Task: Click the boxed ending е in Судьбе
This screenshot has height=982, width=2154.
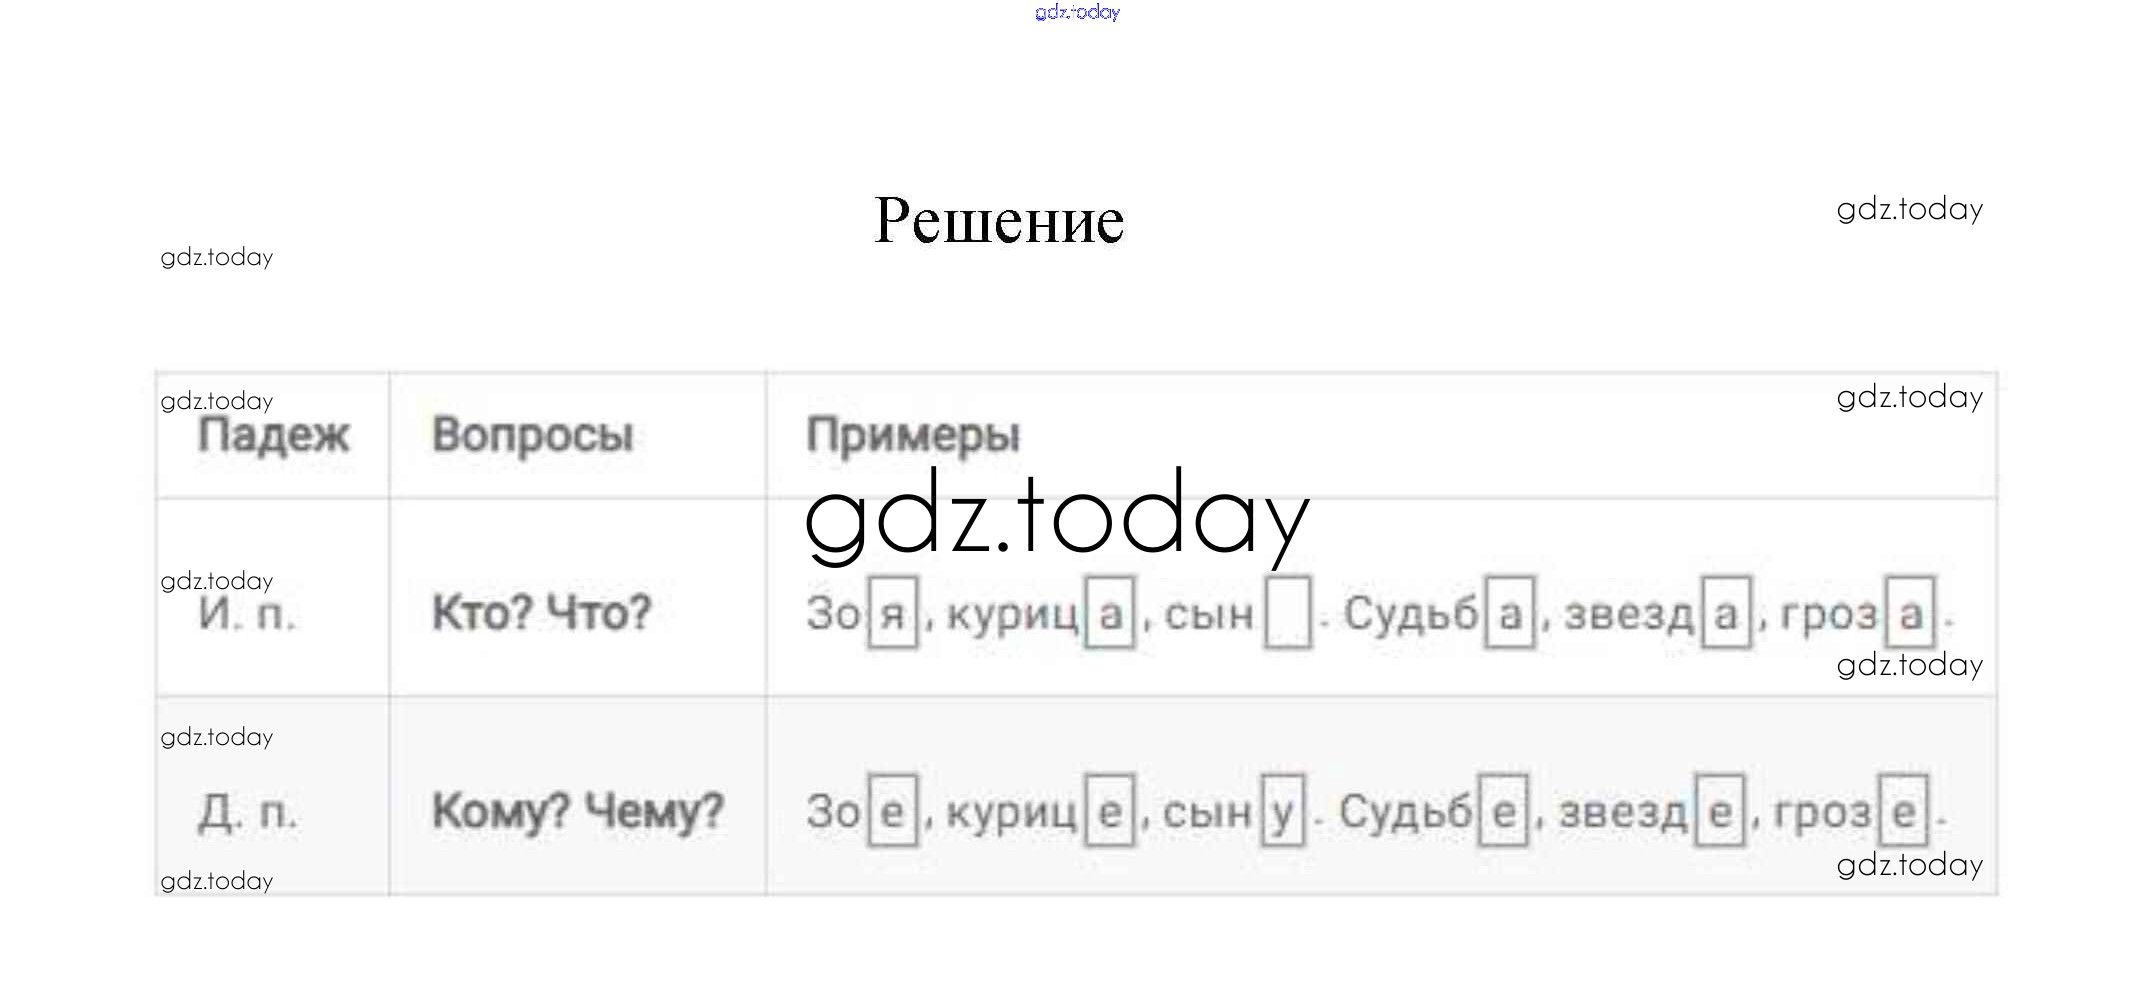Action: pos(1504,811)
